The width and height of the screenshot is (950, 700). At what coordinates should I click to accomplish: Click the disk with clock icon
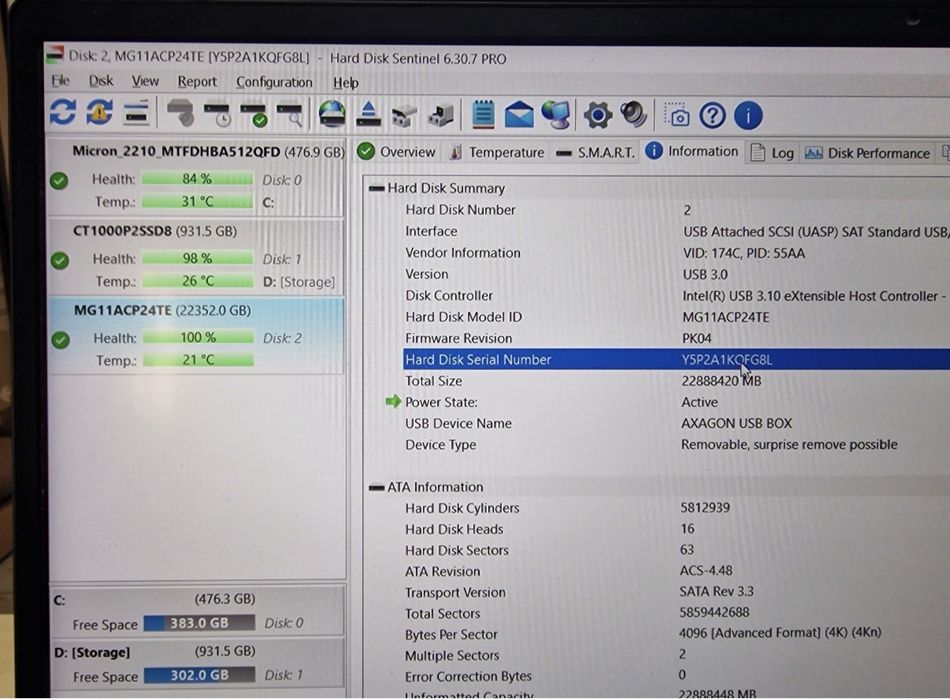tap(217, 114)
